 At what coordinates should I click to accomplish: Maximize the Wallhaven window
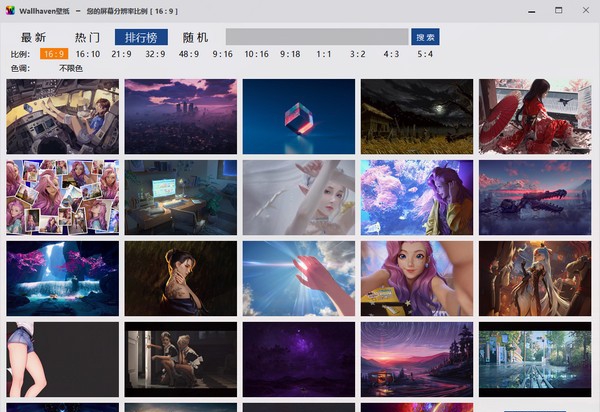point(559,10)
